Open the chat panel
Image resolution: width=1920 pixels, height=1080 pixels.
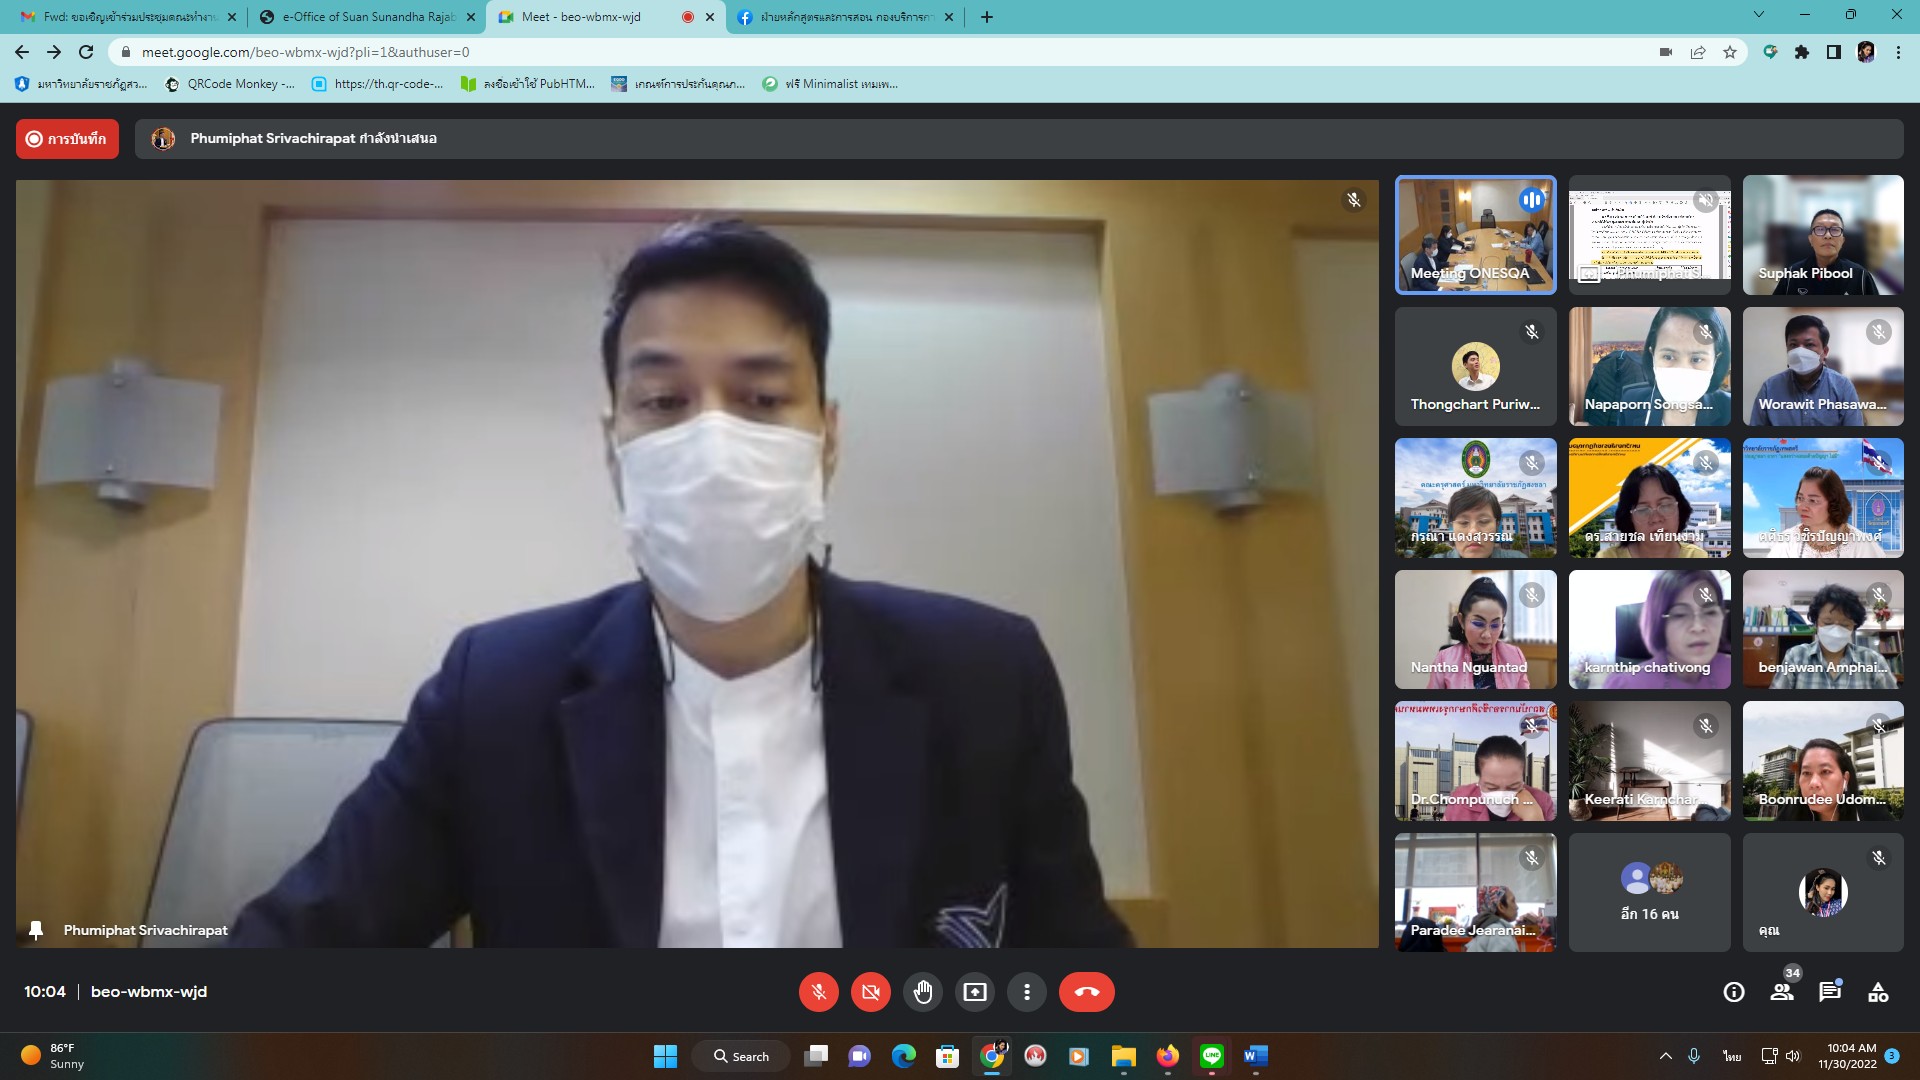tap(1830, 992)
